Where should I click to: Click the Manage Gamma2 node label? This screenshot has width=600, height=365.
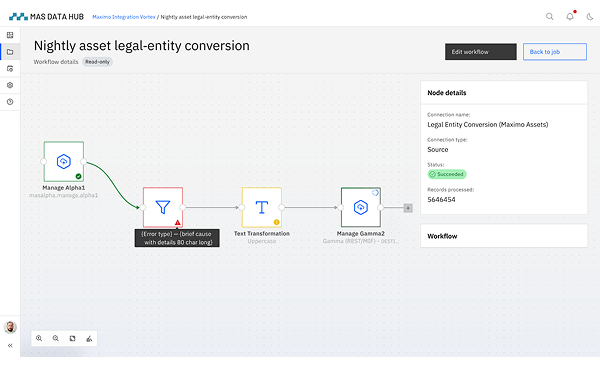pos(360,233)
